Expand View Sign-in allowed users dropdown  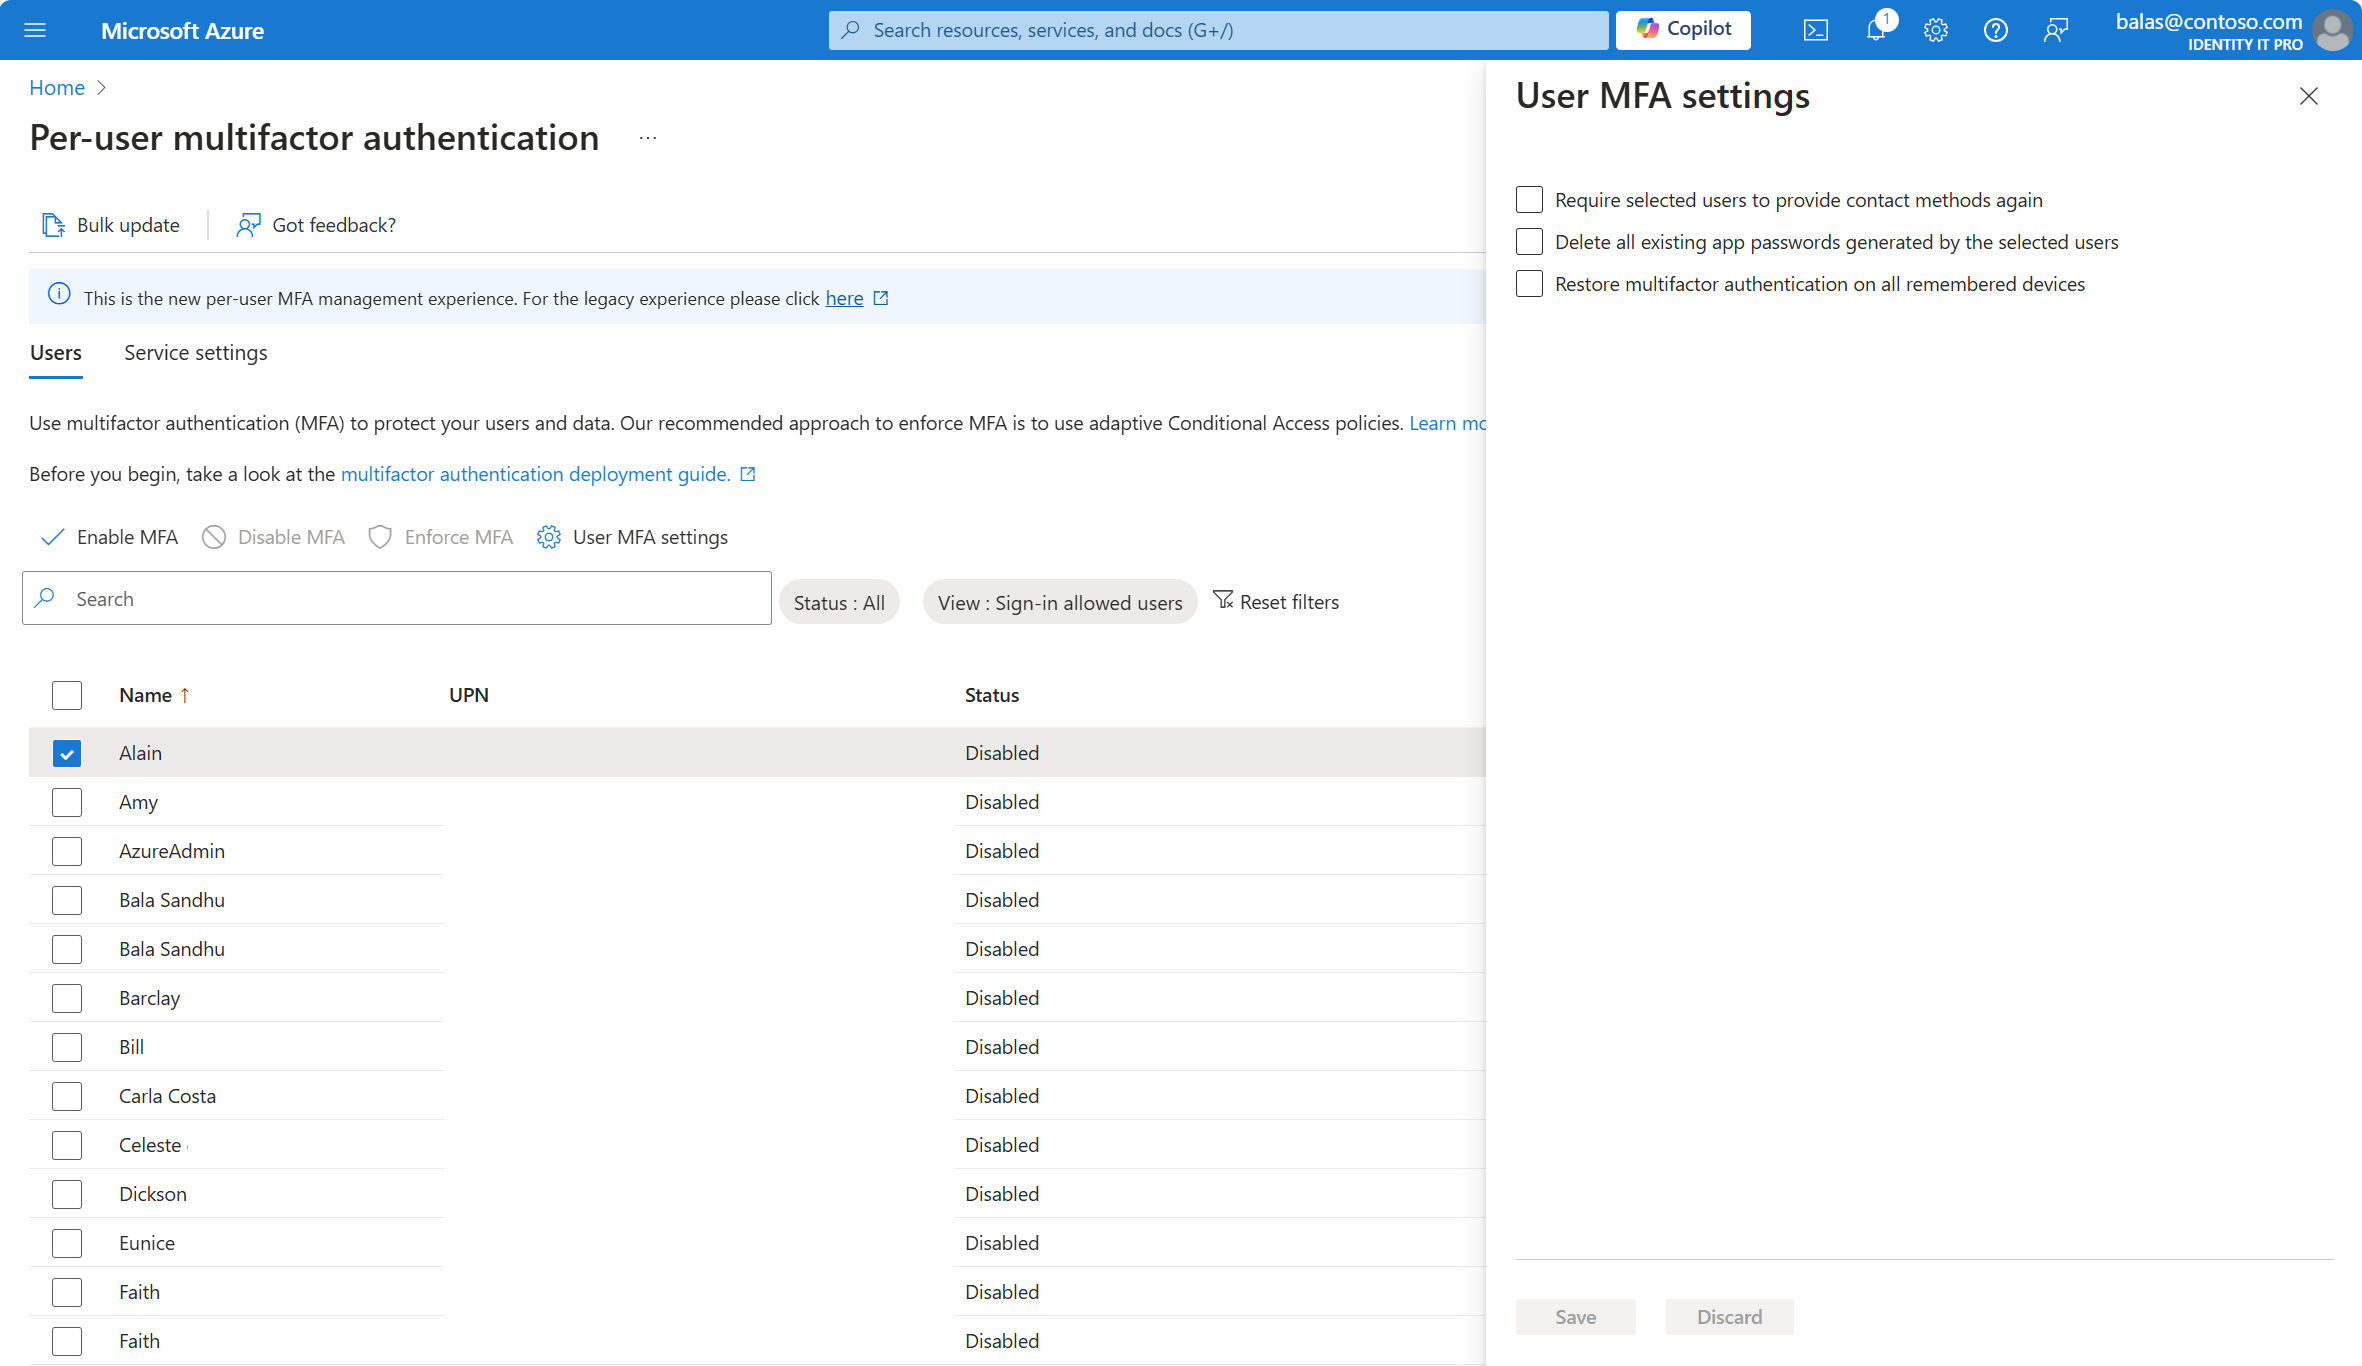coord(1058,600)
